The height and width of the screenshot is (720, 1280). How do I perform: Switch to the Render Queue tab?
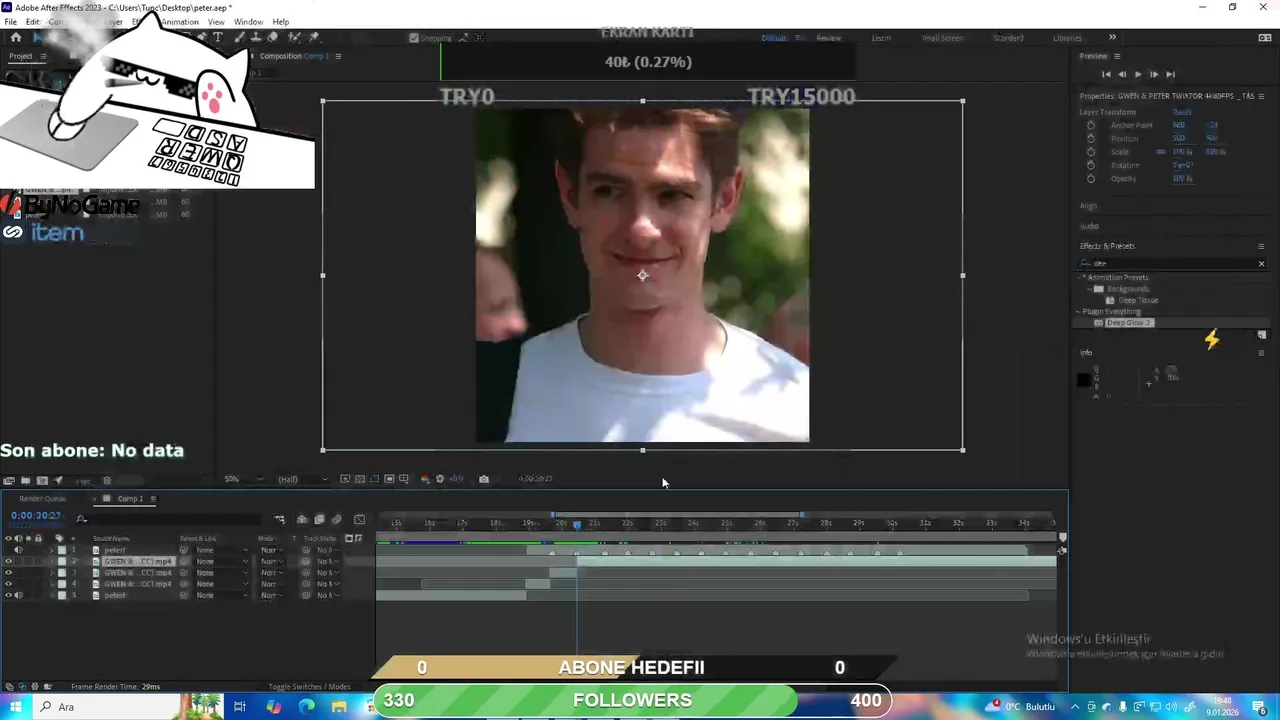tap(43, 498)
